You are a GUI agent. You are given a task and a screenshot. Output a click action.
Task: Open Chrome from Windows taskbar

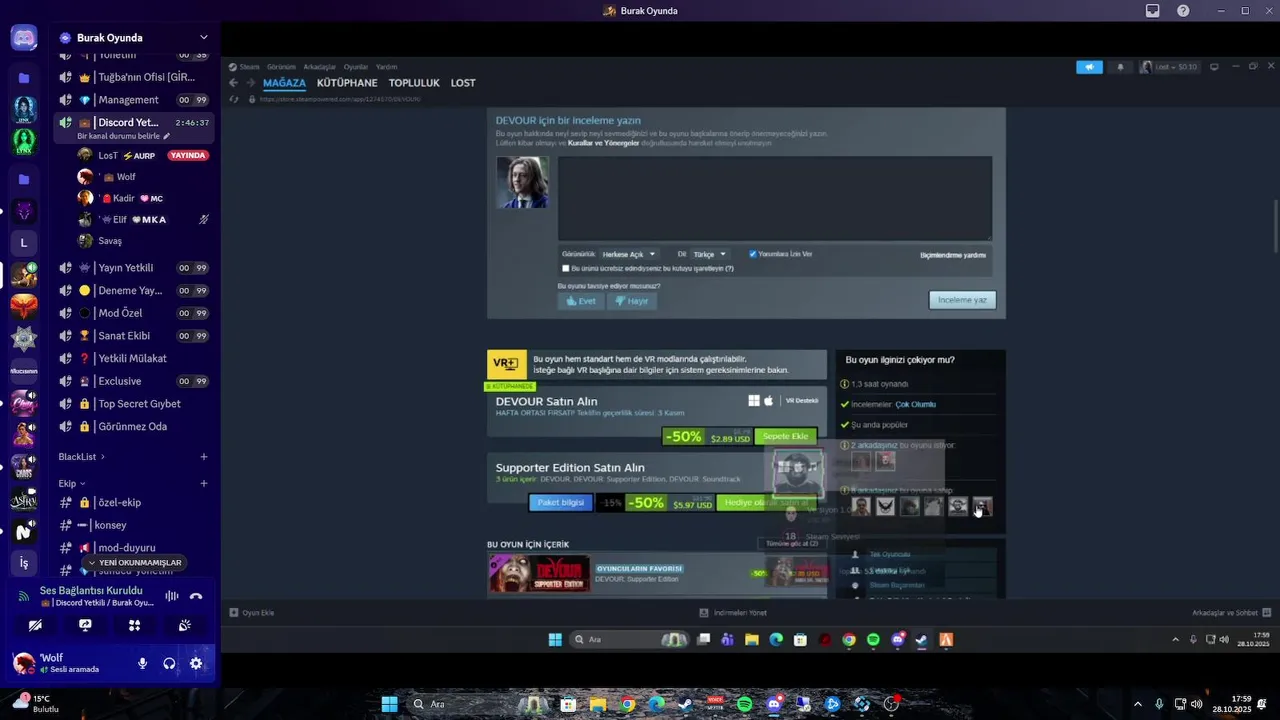pos(627,704)
